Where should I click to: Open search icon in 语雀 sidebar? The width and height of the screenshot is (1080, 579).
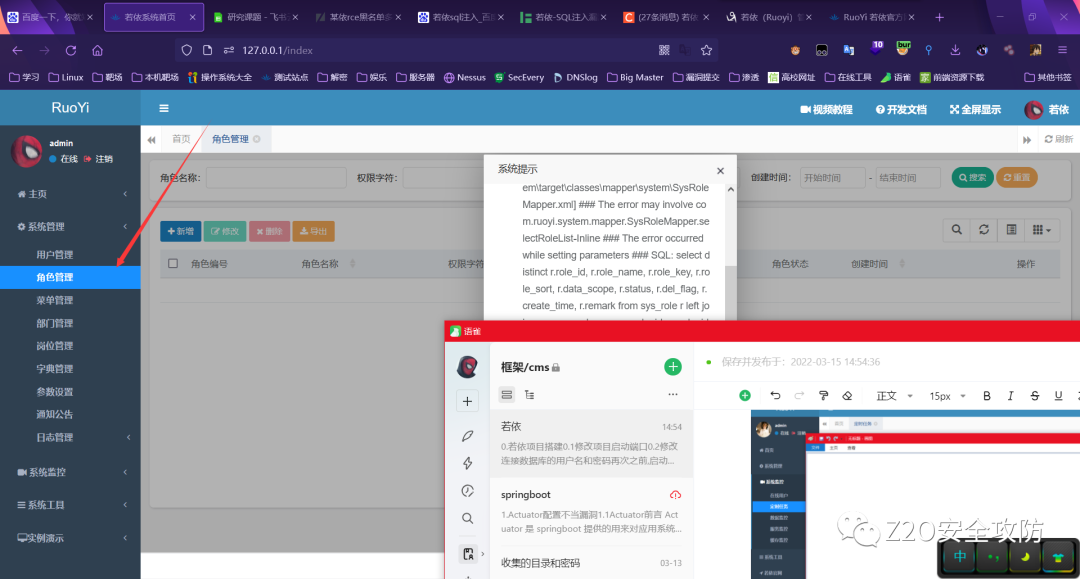pos(467,518)
